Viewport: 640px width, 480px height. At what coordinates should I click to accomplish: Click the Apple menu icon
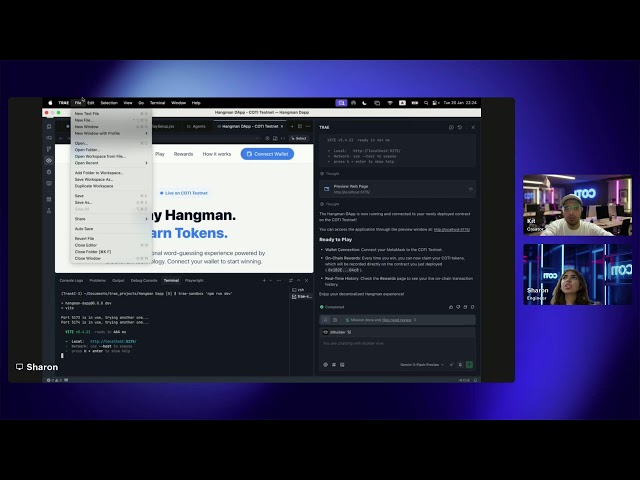coord(50,103)
